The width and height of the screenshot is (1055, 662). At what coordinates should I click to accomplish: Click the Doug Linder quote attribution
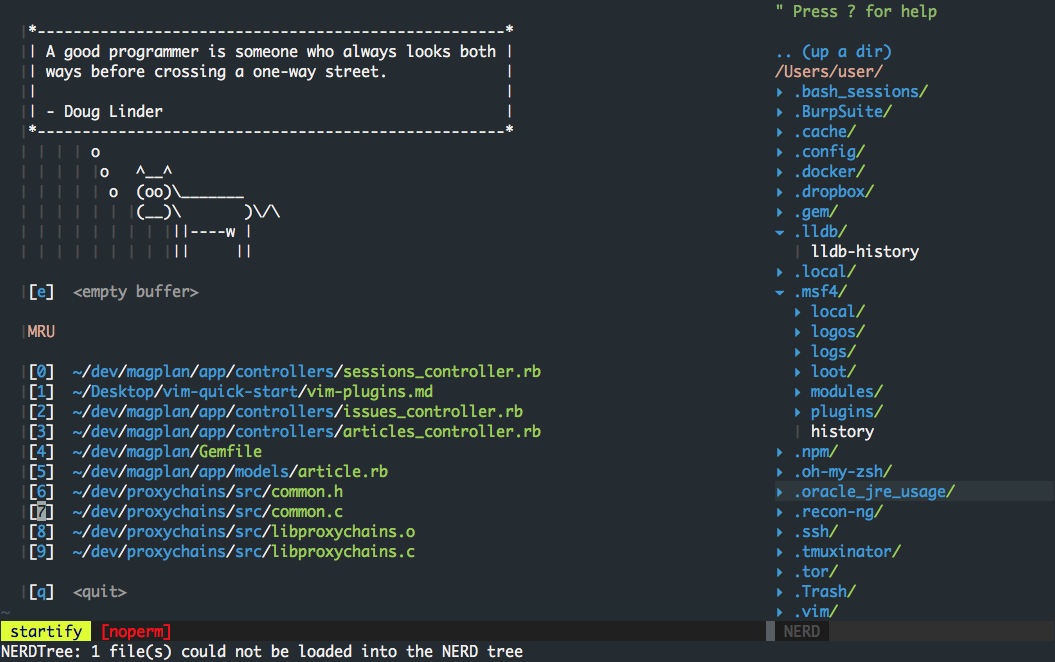pyautogui.click(x=104, y=112)
